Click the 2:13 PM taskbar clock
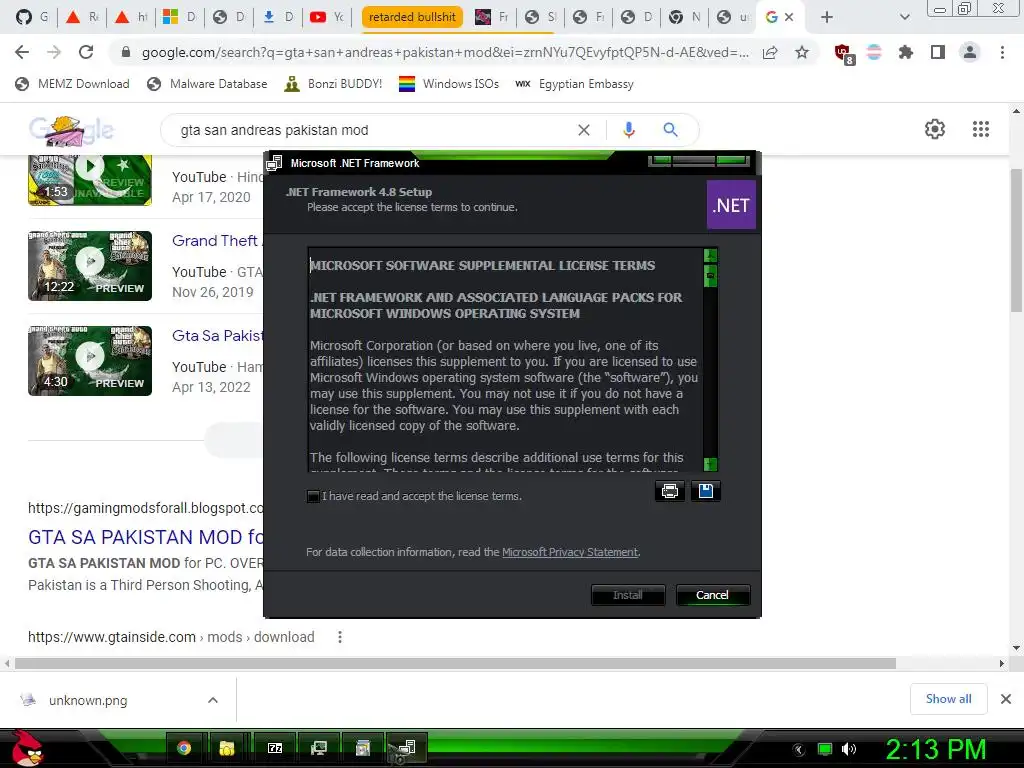The image size is (1024, 768). pos(935,749)
